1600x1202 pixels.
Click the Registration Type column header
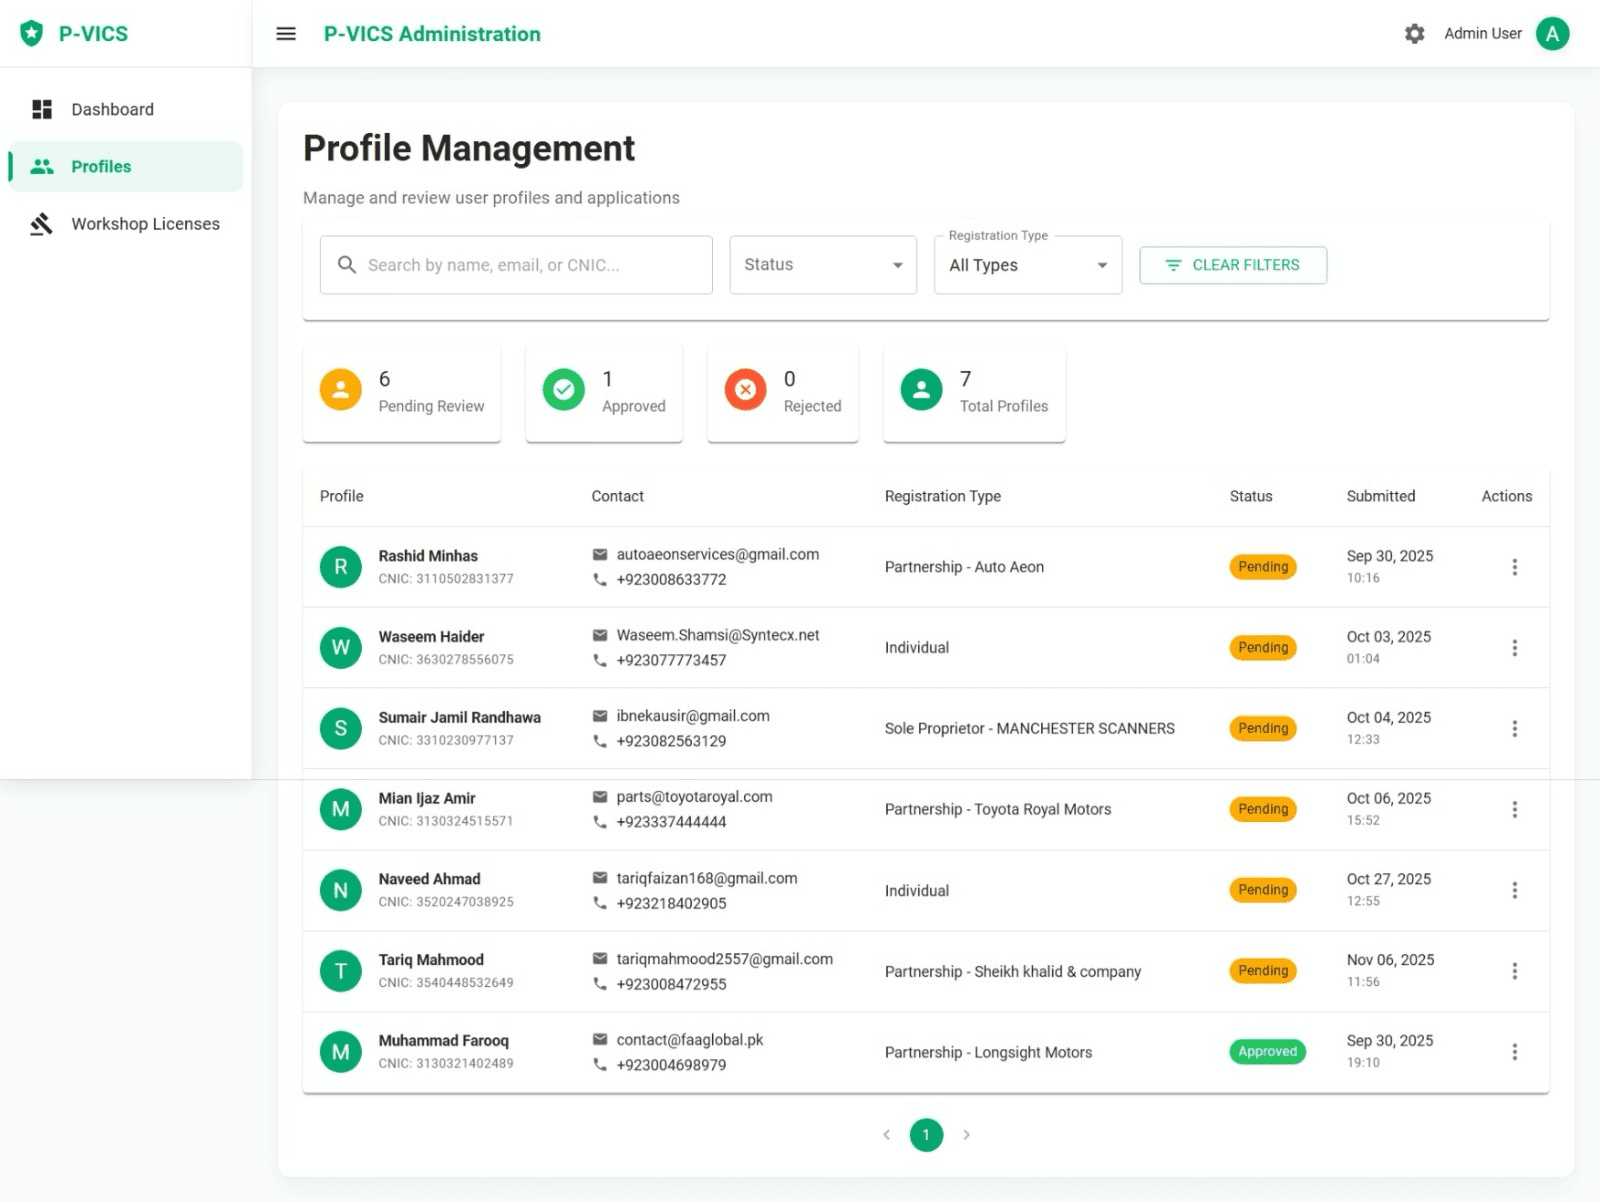tap(943, 496)
